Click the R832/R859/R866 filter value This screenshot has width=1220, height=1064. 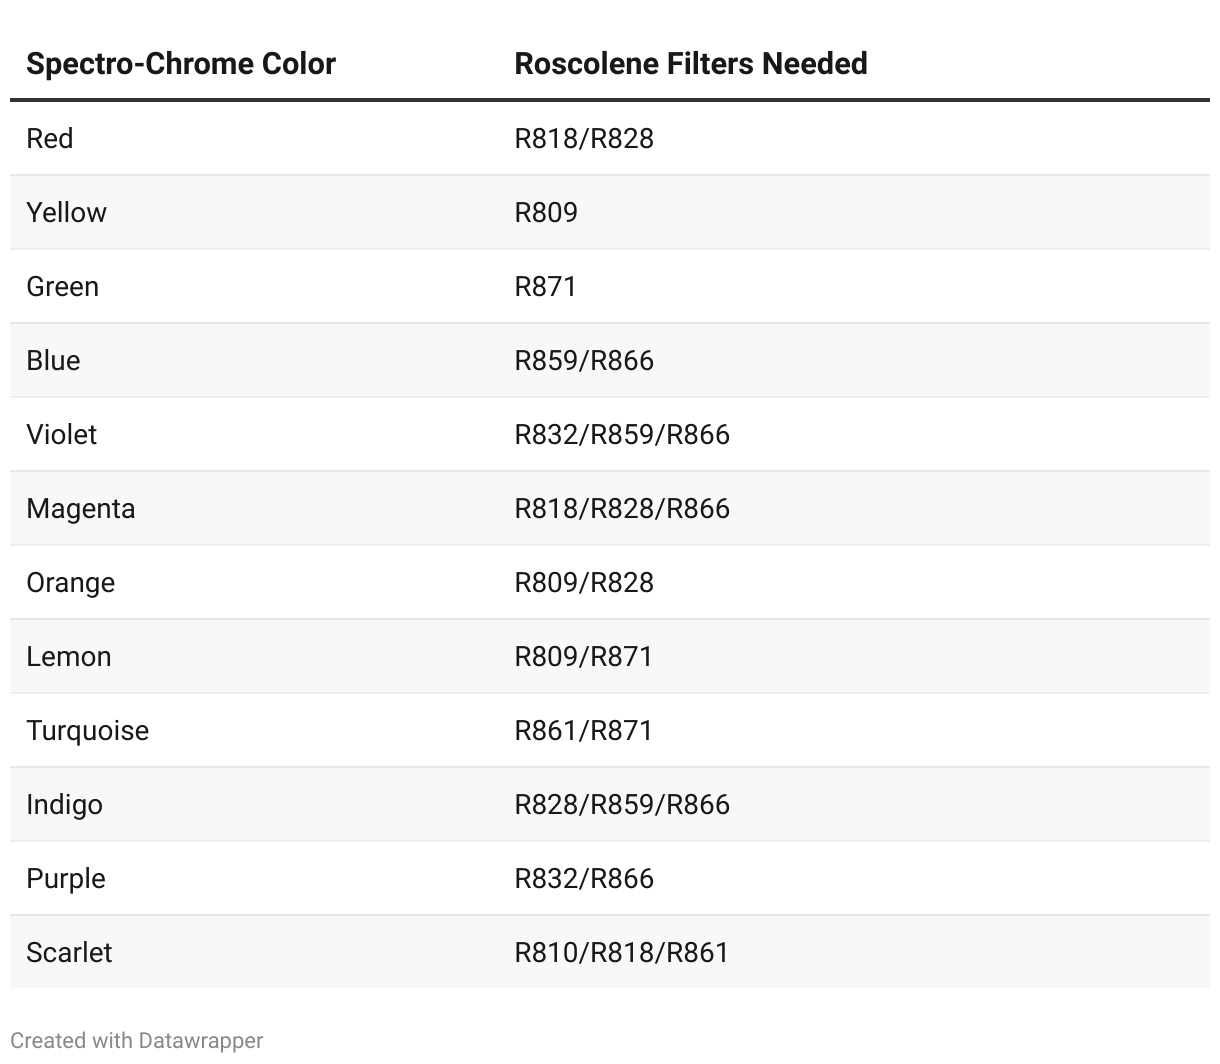pyautogui.click(x=622, y=434)
